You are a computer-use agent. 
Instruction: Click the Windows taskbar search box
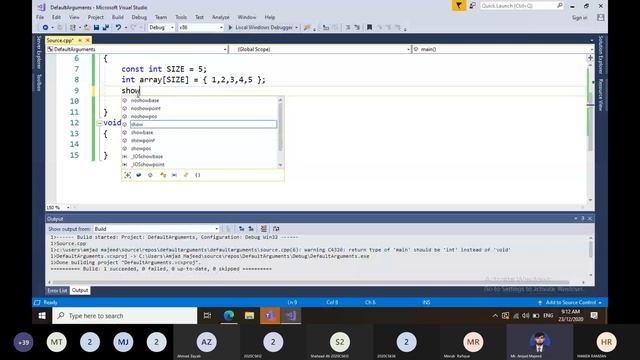124,316
